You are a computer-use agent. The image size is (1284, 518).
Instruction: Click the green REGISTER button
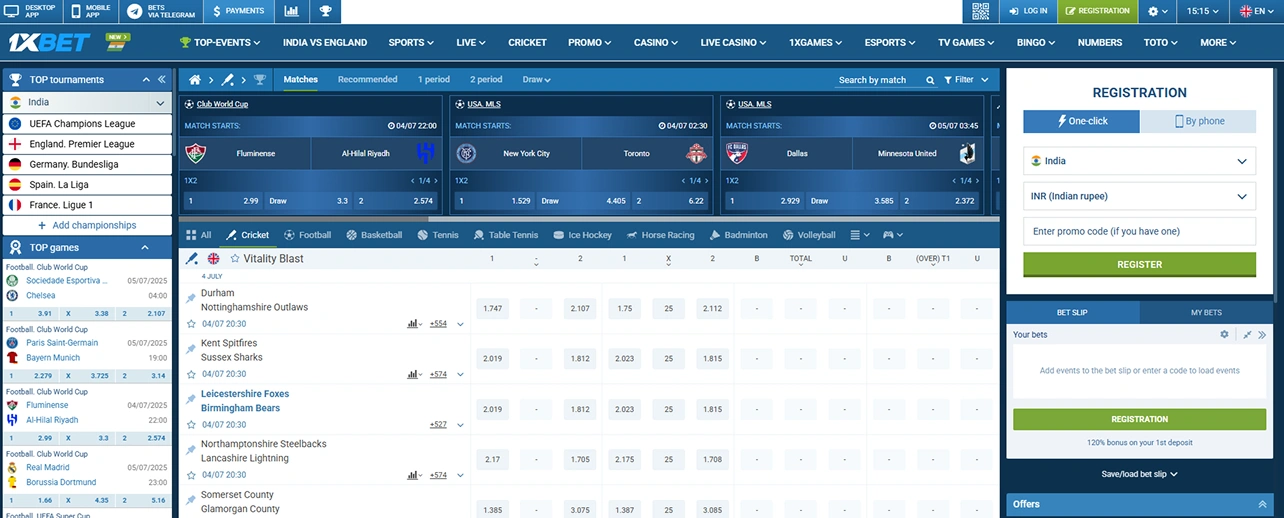1139,265
